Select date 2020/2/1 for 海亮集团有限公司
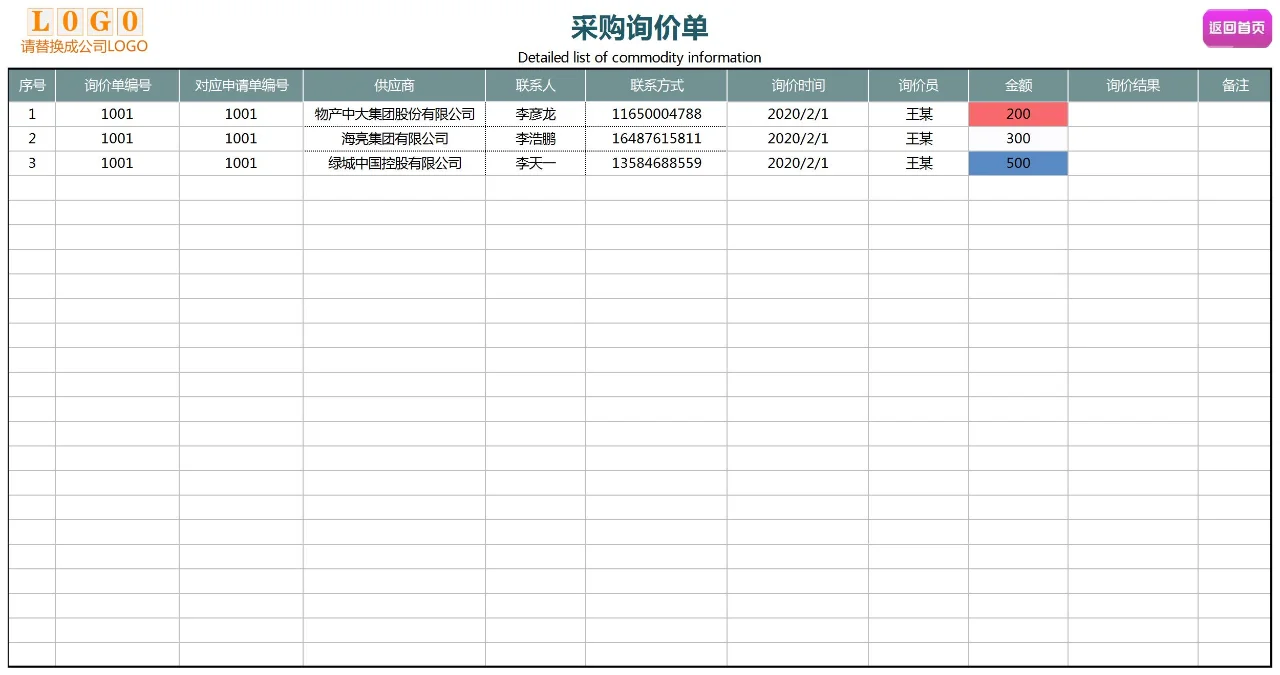 pos(797,138)
